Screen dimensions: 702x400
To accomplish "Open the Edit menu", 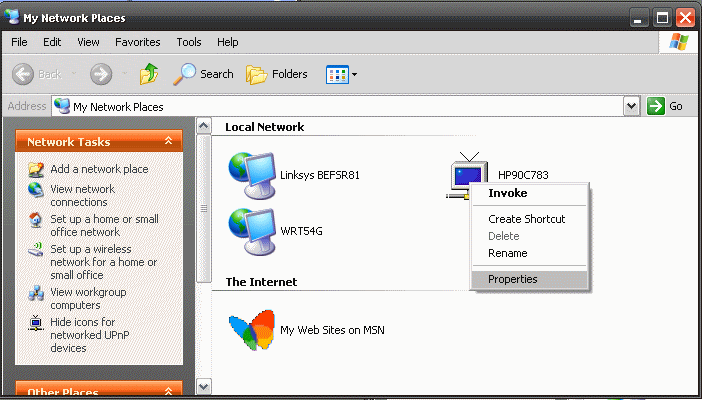I will coord(52,42).
